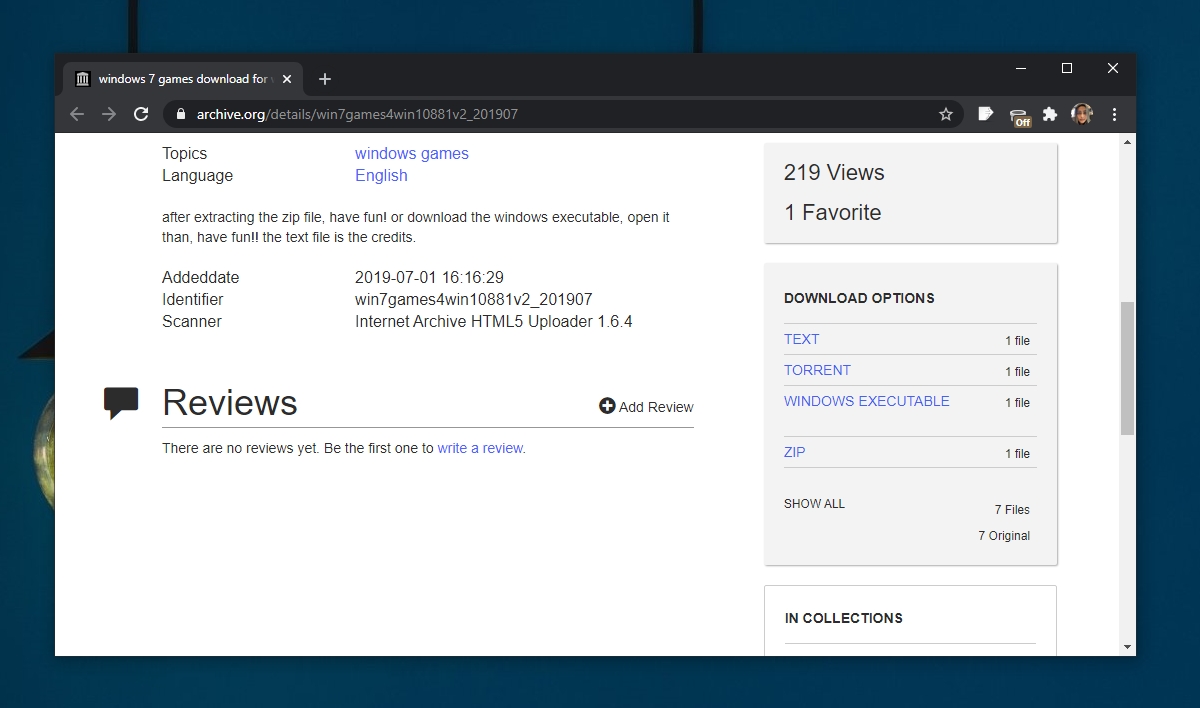Image resolution: width=1200 pixels, height=708 pixels.
Task: Close the windows 7 games tab
Action: [286, 79]
